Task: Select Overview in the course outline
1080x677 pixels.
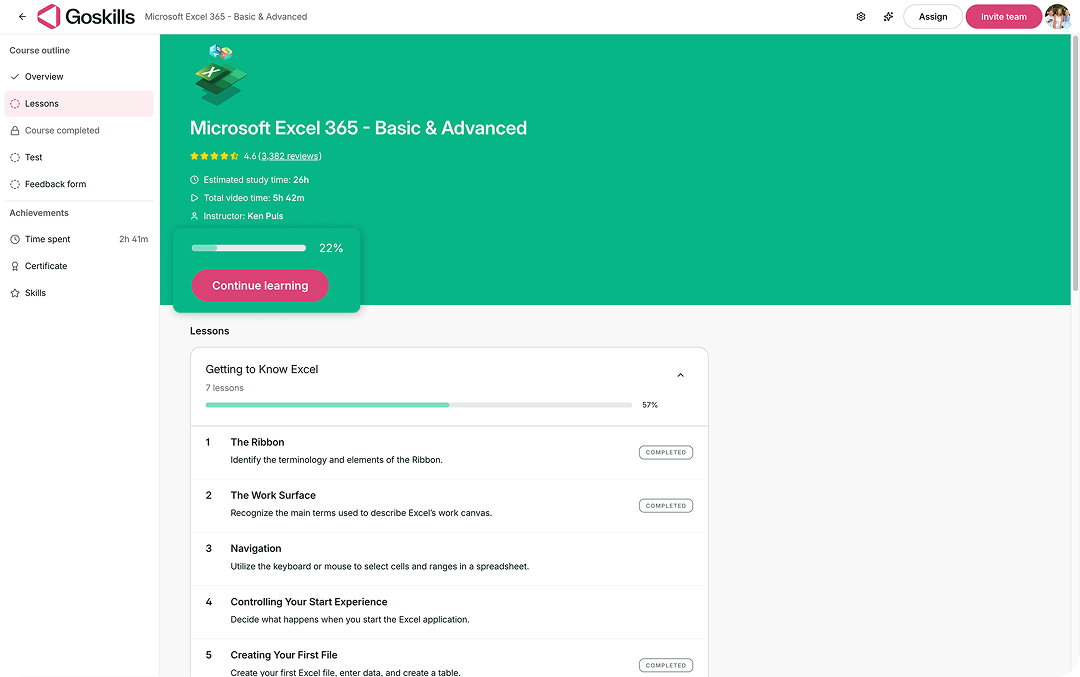Action: (x=79, y=76)
